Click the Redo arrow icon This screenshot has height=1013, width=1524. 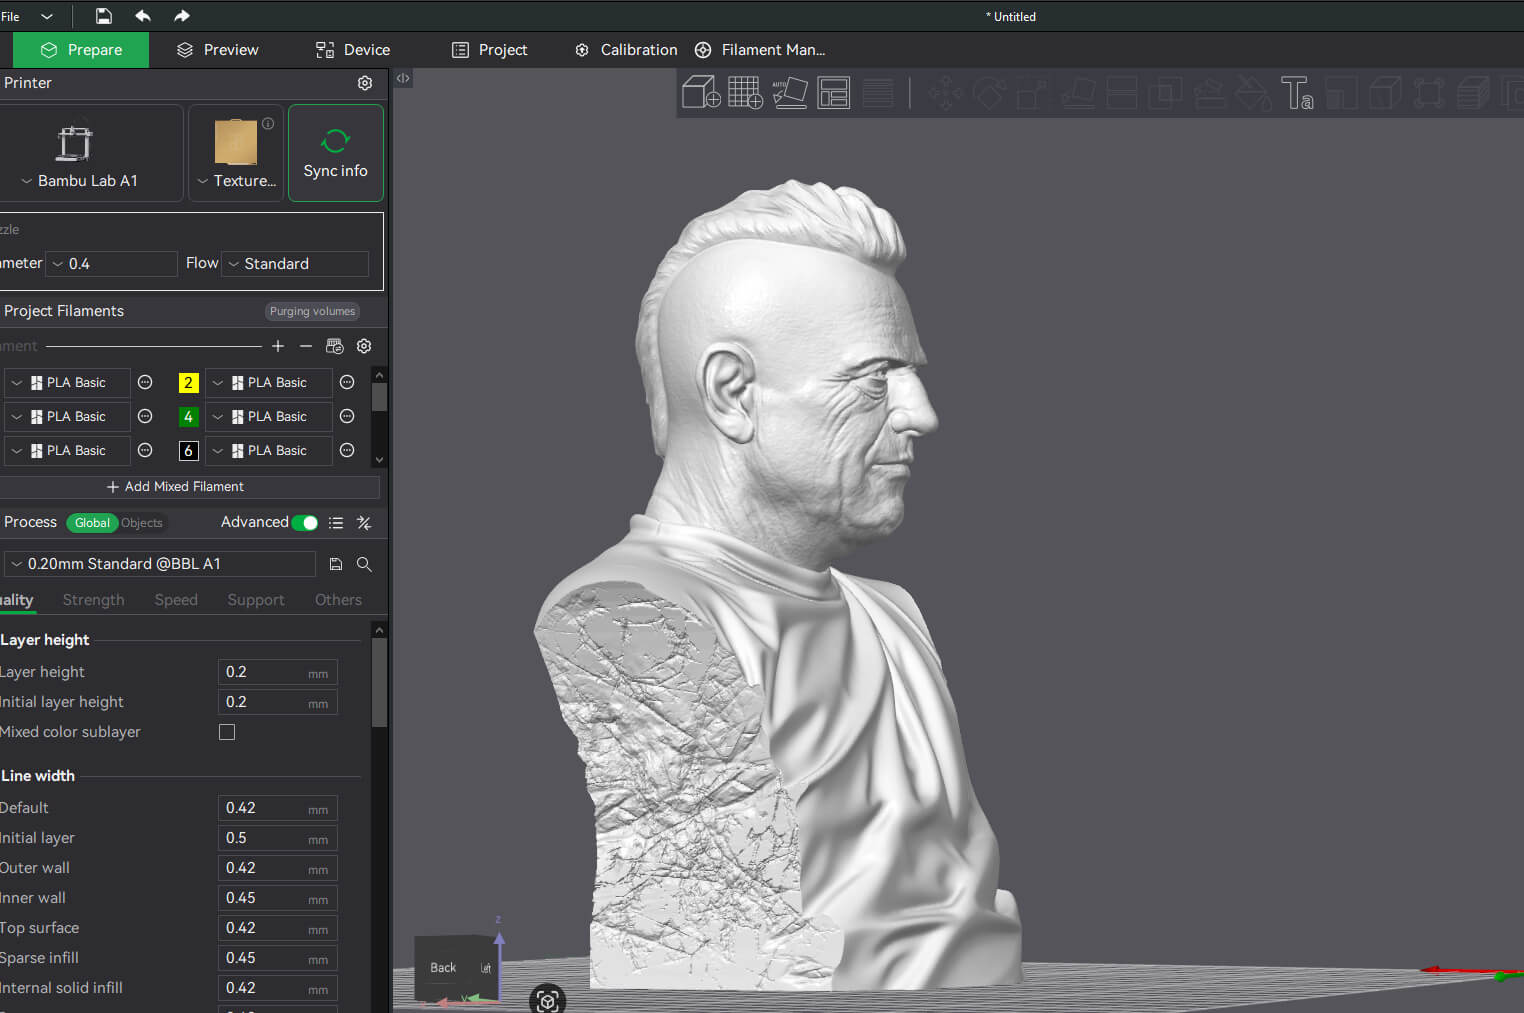pos(181,16)
